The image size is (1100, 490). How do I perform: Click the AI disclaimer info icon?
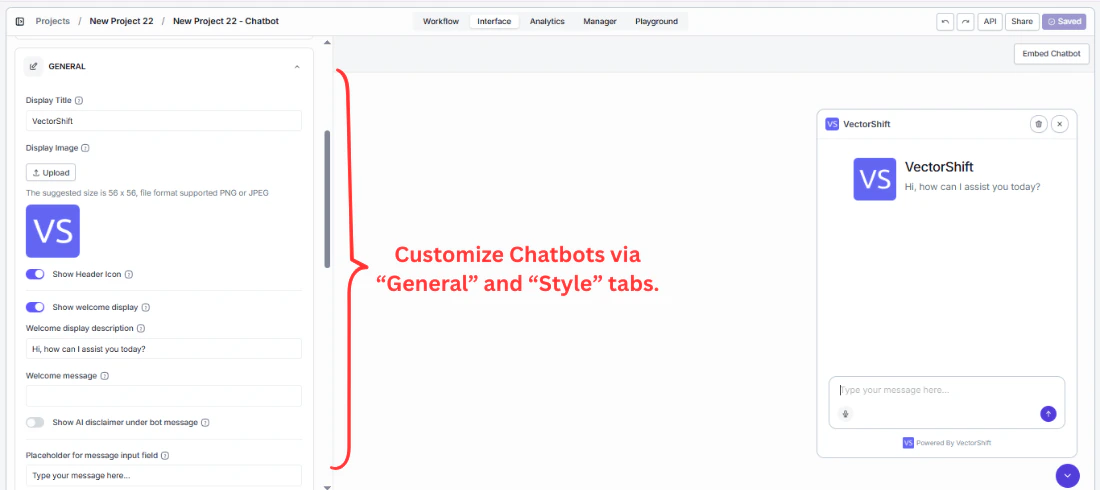[x=205, y=423]
